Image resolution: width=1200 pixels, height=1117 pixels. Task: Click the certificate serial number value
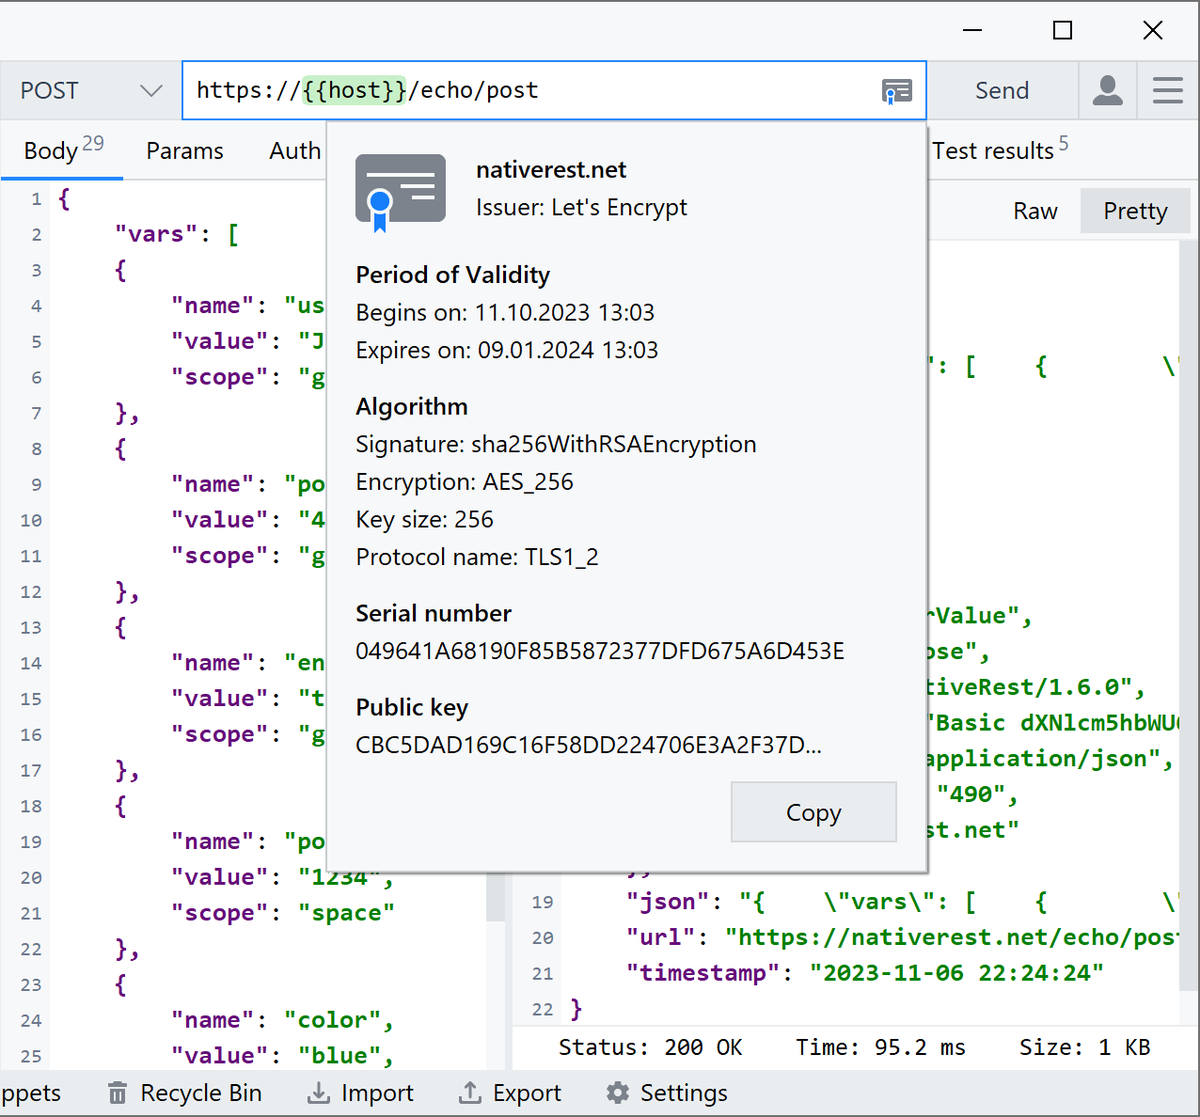click(x=600, y=652)
